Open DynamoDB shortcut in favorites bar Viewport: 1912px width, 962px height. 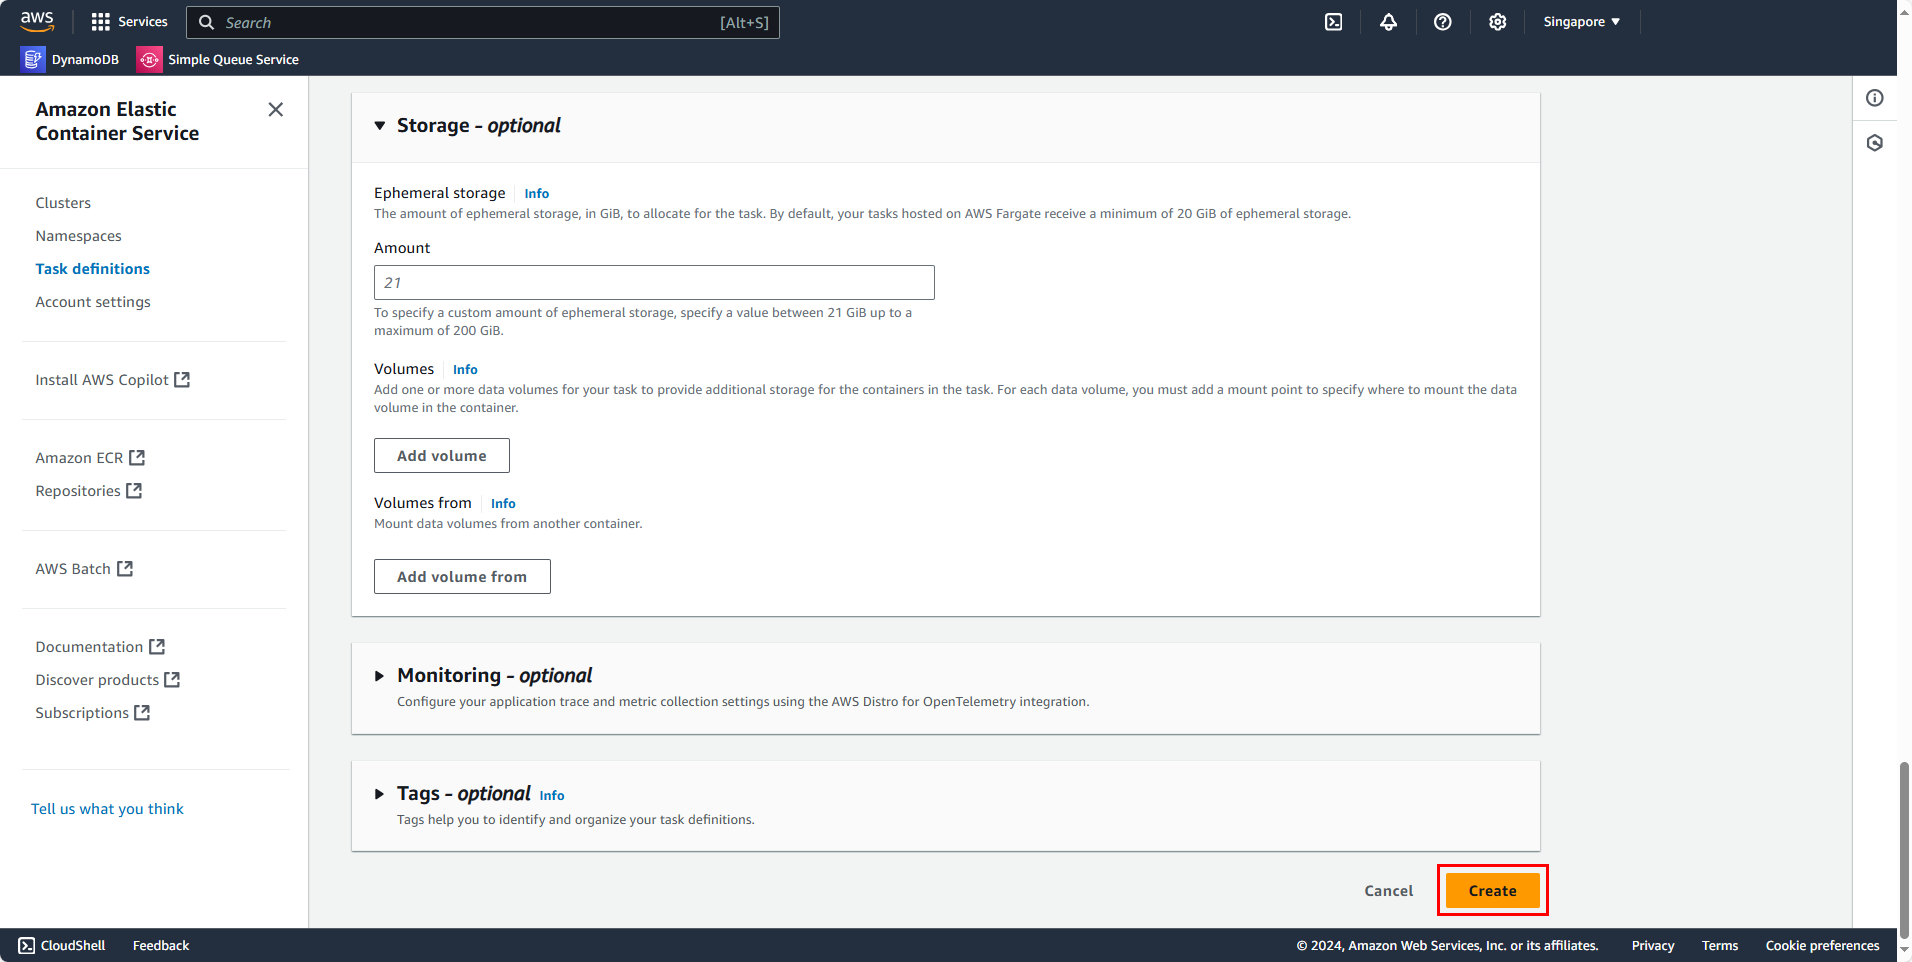[70, 60]
